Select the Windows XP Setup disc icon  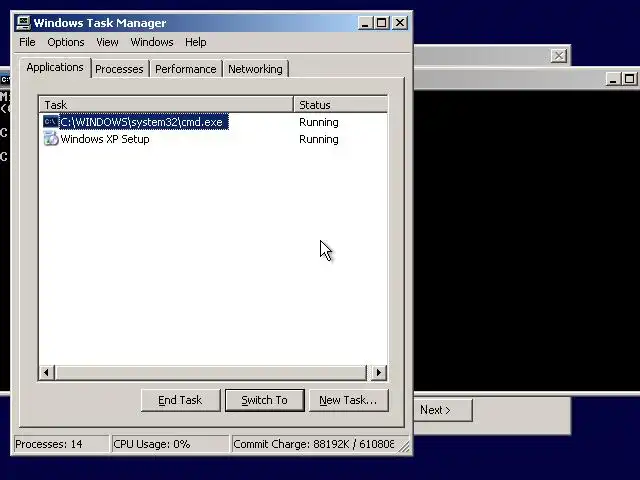click(x=51, y=139)
